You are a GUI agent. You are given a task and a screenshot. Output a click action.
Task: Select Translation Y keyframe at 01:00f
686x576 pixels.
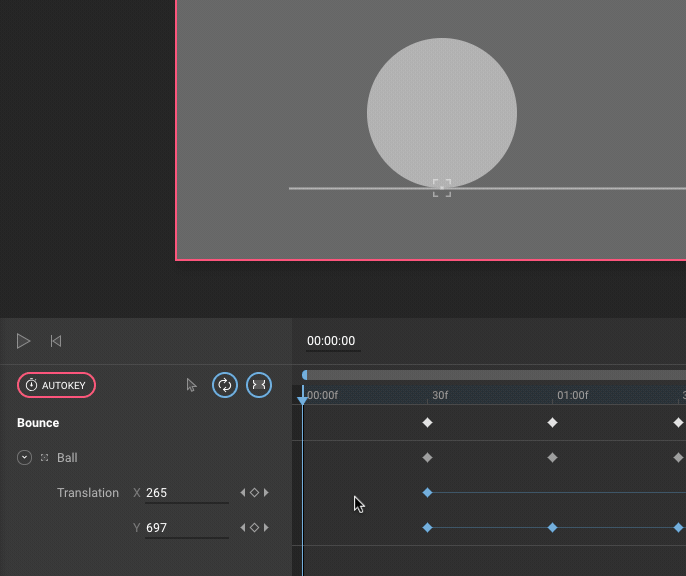click(x=553, y=528)
